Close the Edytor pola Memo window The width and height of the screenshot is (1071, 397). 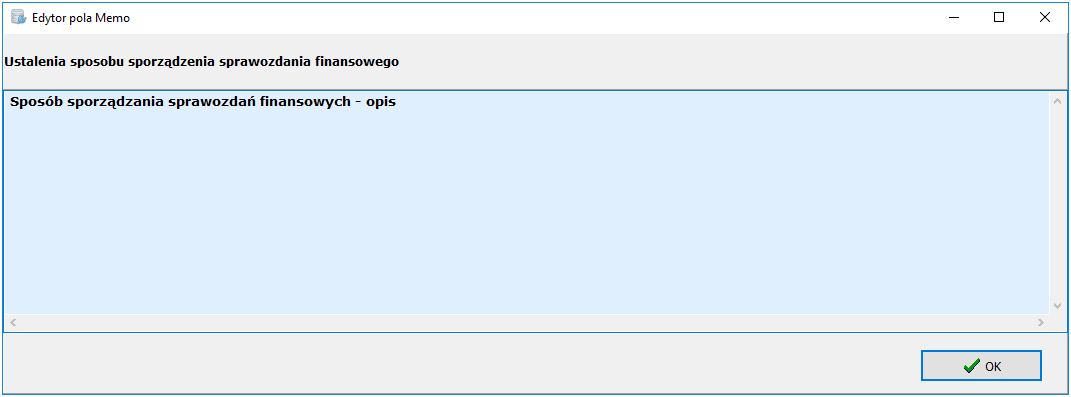(1044, 18)
